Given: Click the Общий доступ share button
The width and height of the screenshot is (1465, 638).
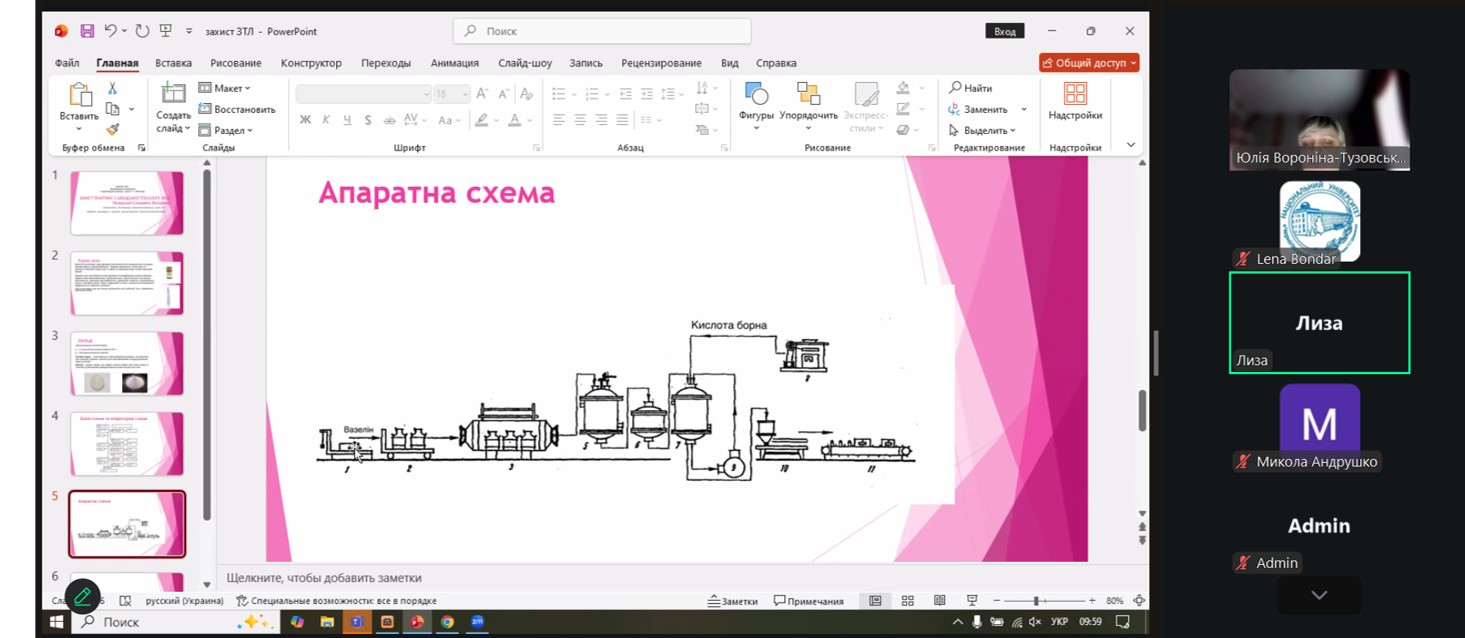Looking at the screenshot, I should coord(1088,63).
